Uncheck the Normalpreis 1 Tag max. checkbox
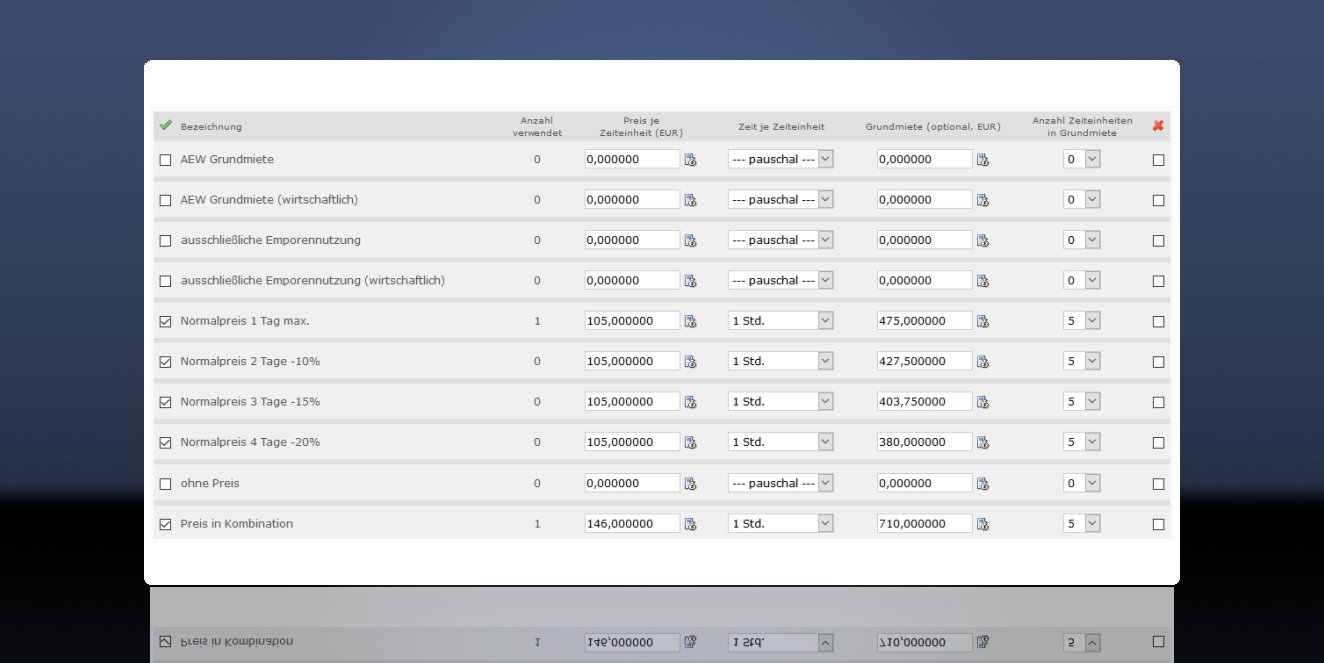The image size is (1324, 663). coord(166,322)
